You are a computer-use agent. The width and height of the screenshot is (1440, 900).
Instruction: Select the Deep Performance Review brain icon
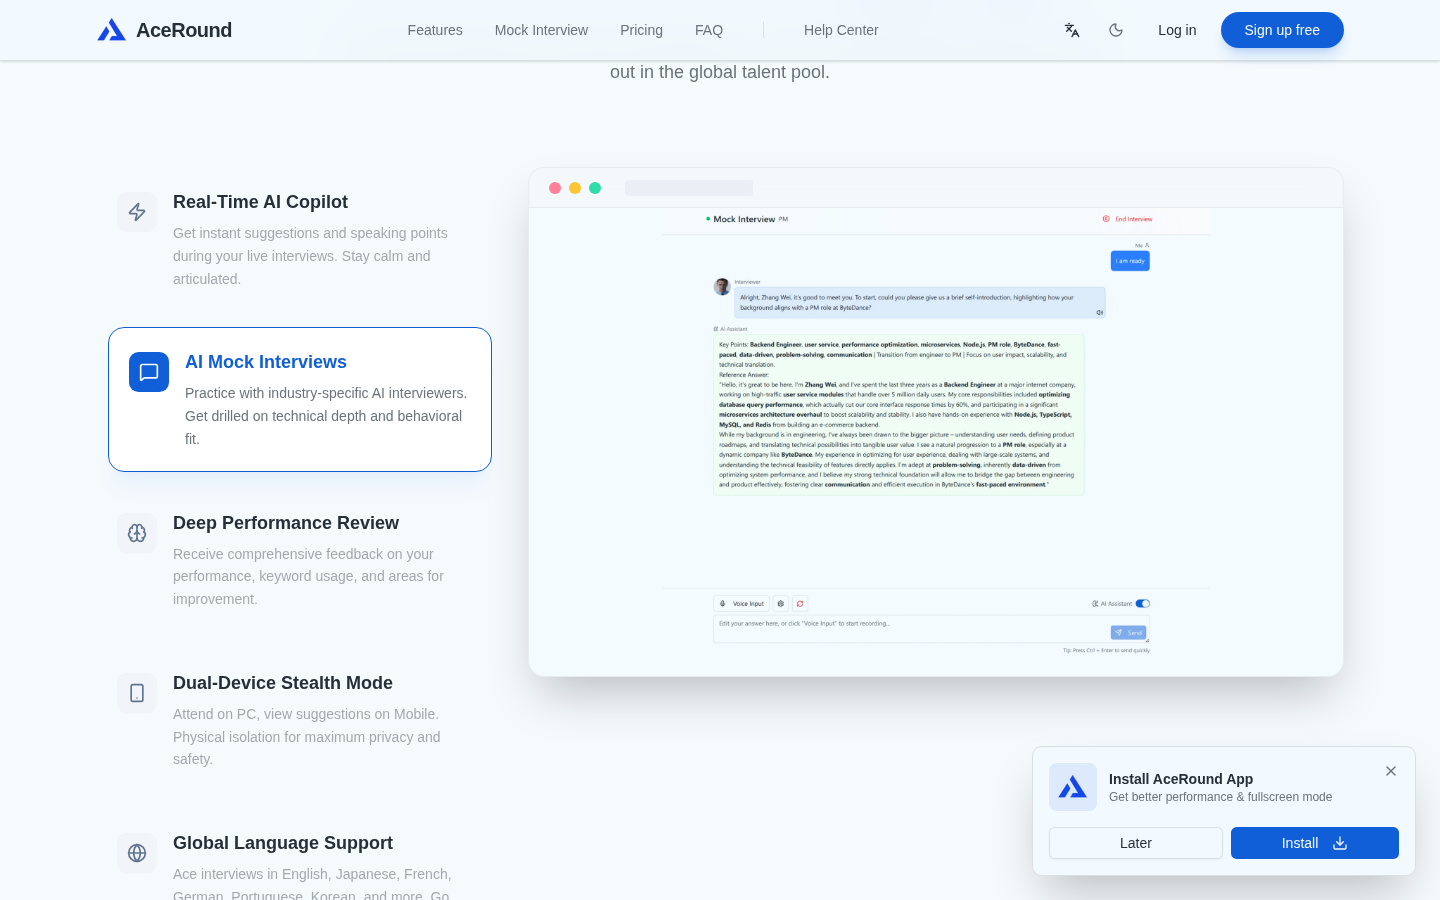137,533
